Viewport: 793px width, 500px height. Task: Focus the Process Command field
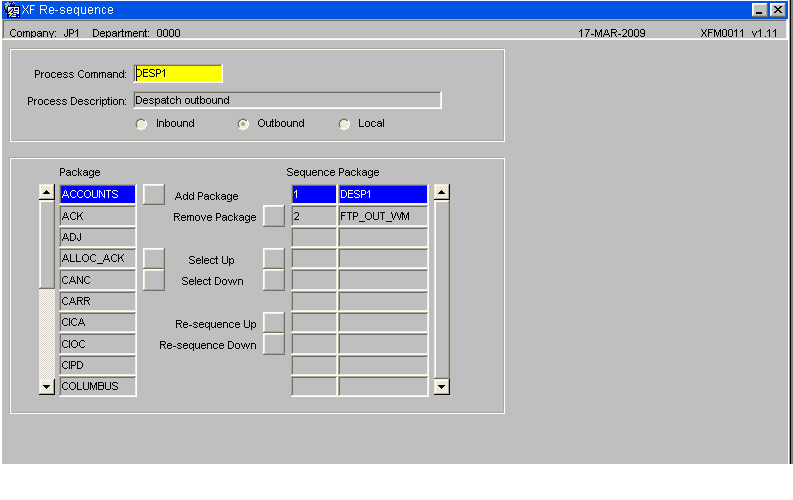(178, 73)
